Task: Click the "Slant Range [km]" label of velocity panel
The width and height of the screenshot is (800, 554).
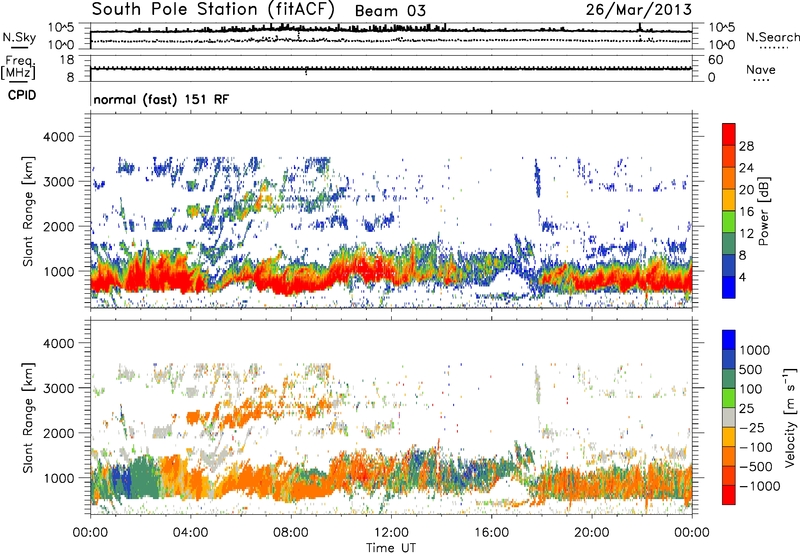Action: point(28,417)
